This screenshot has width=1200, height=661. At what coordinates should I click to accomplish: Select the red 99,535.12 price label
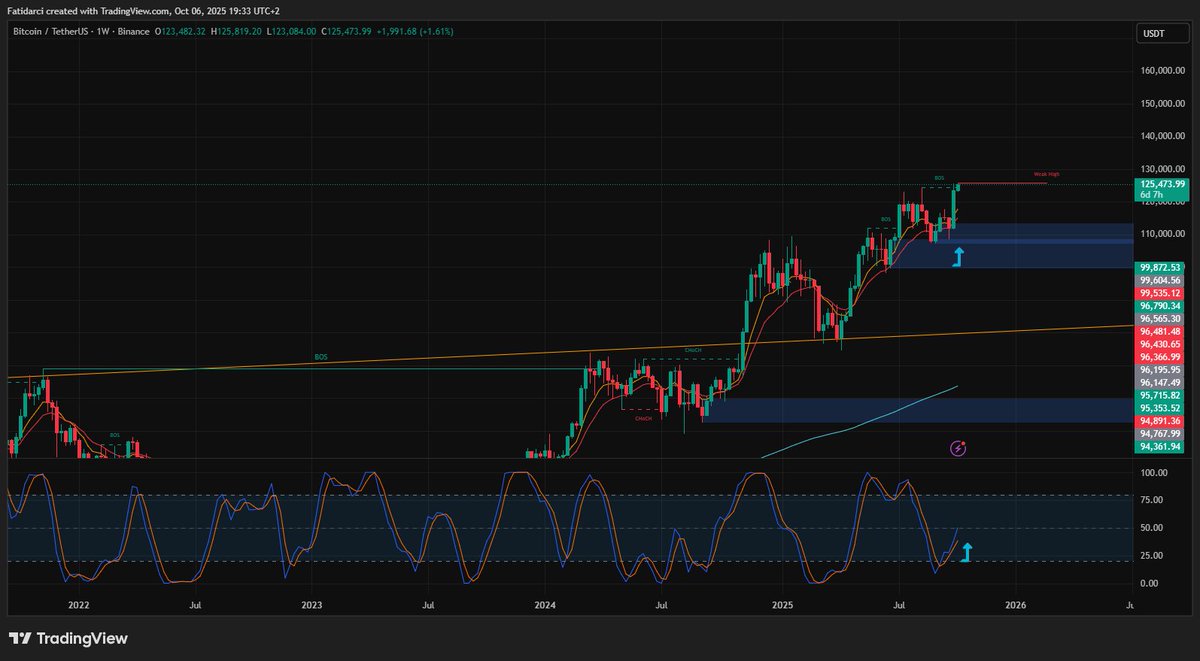coord(1161,294)
